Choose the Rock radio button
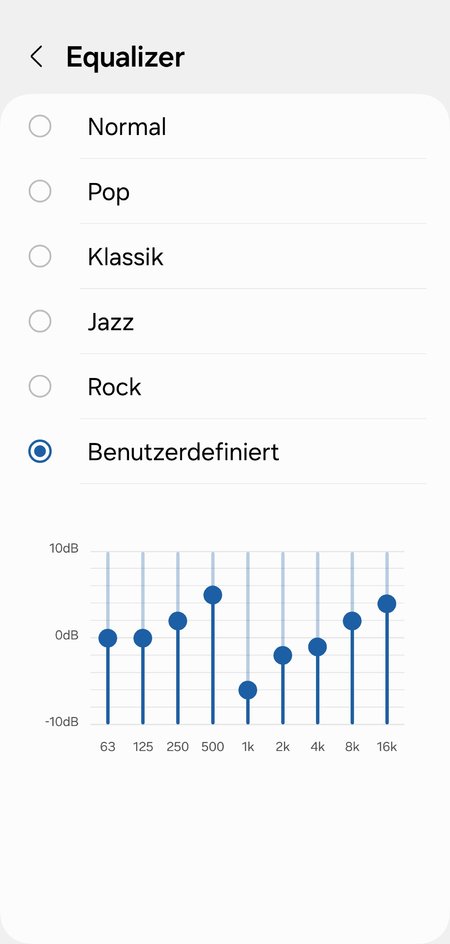 click(x=40, y=387)
